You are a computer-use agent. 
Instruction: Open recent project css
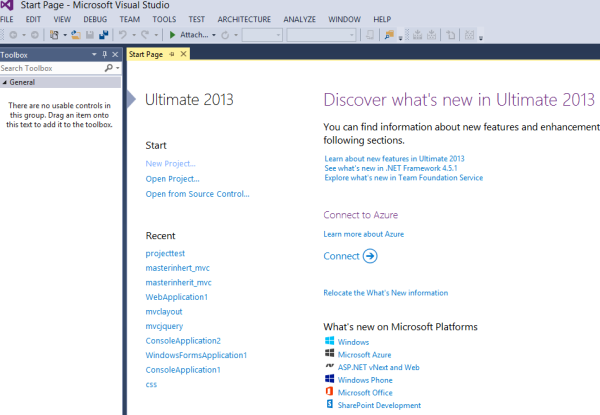(x=151, y=384)
